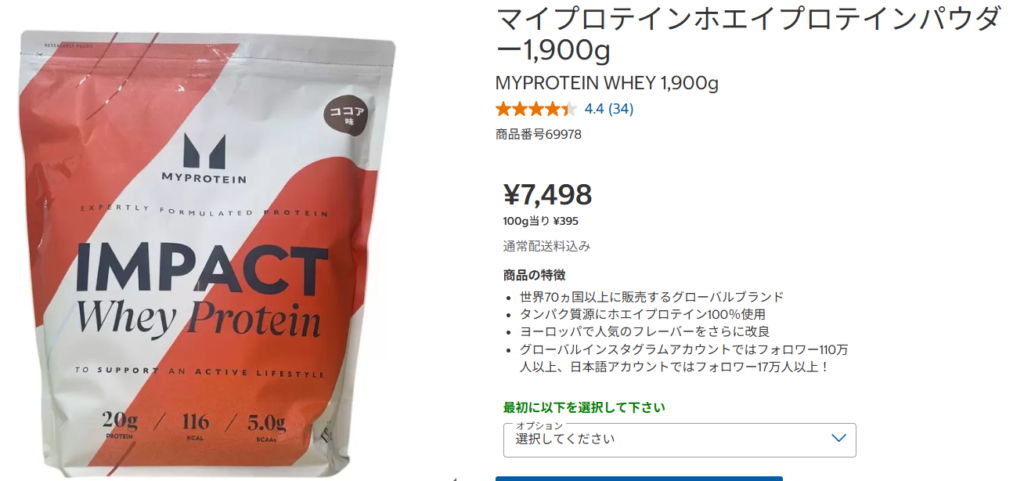Click the ¥7,498 price
The image size is (1024, 481).
click(x=547, y=194)
